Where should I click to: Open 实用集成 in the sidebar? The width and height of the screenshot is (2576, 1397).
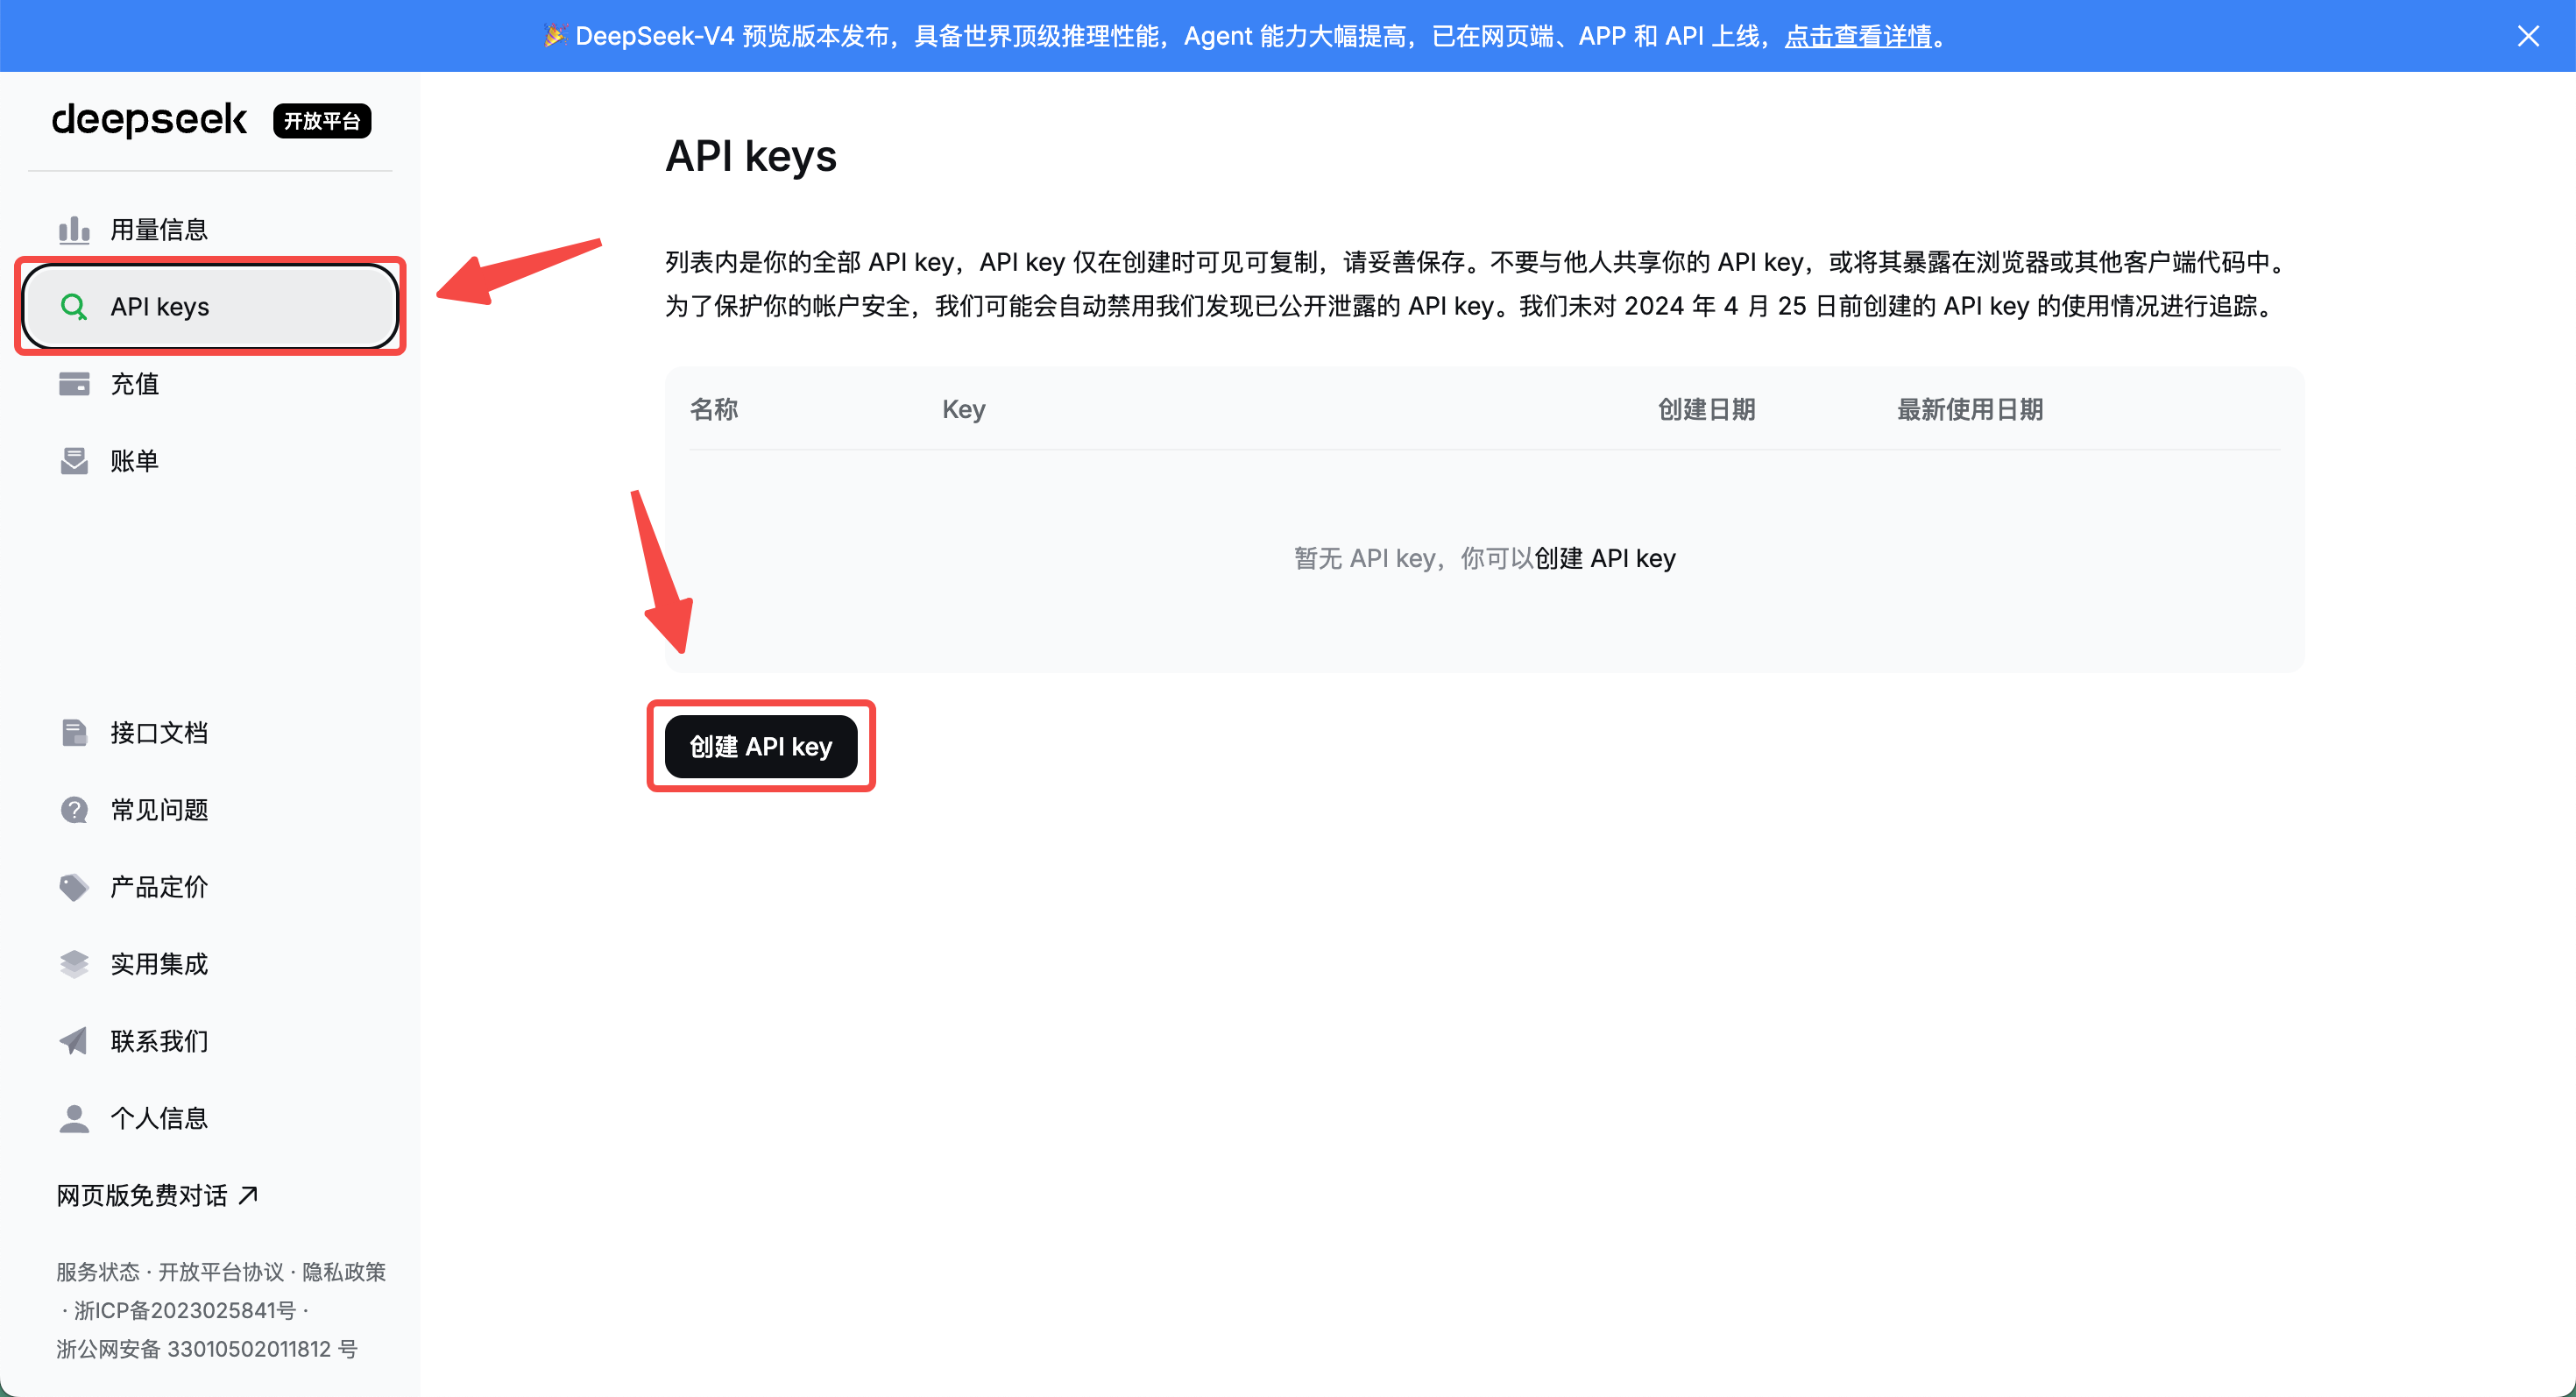(x=210, y=964)
